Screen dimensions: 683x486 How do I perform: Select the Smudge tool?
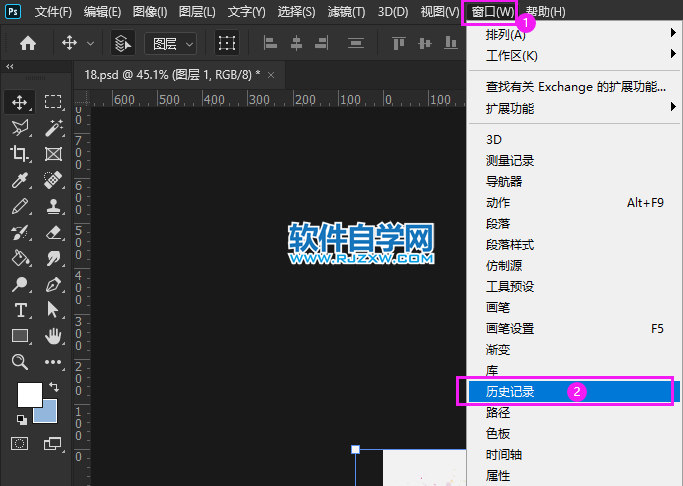[53, 258]
